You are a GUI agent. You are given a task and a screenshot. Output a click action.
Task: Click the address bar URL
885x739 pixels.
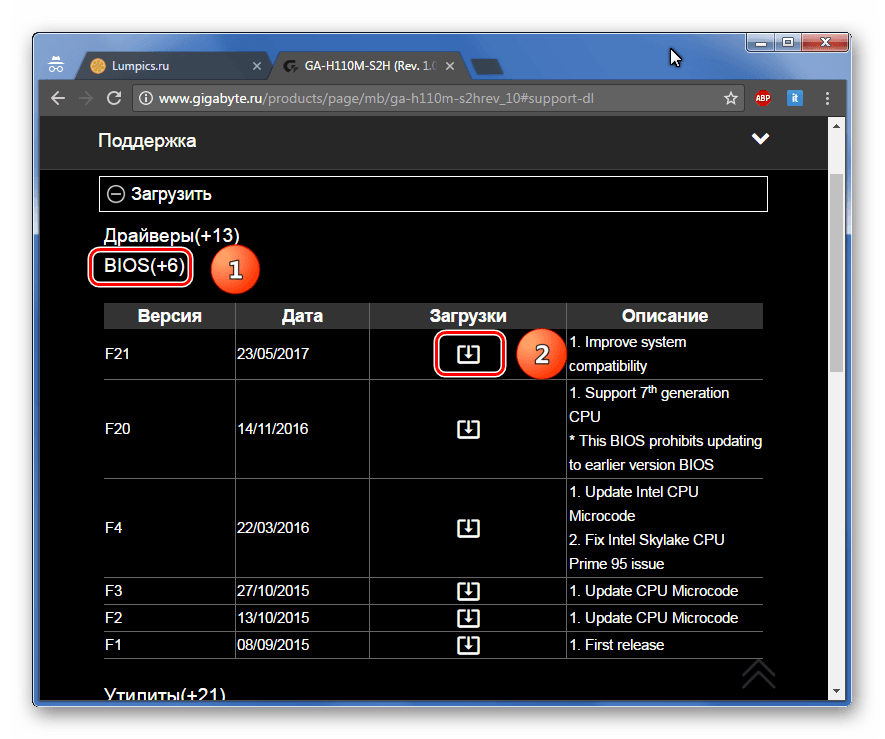coord(380,98)
